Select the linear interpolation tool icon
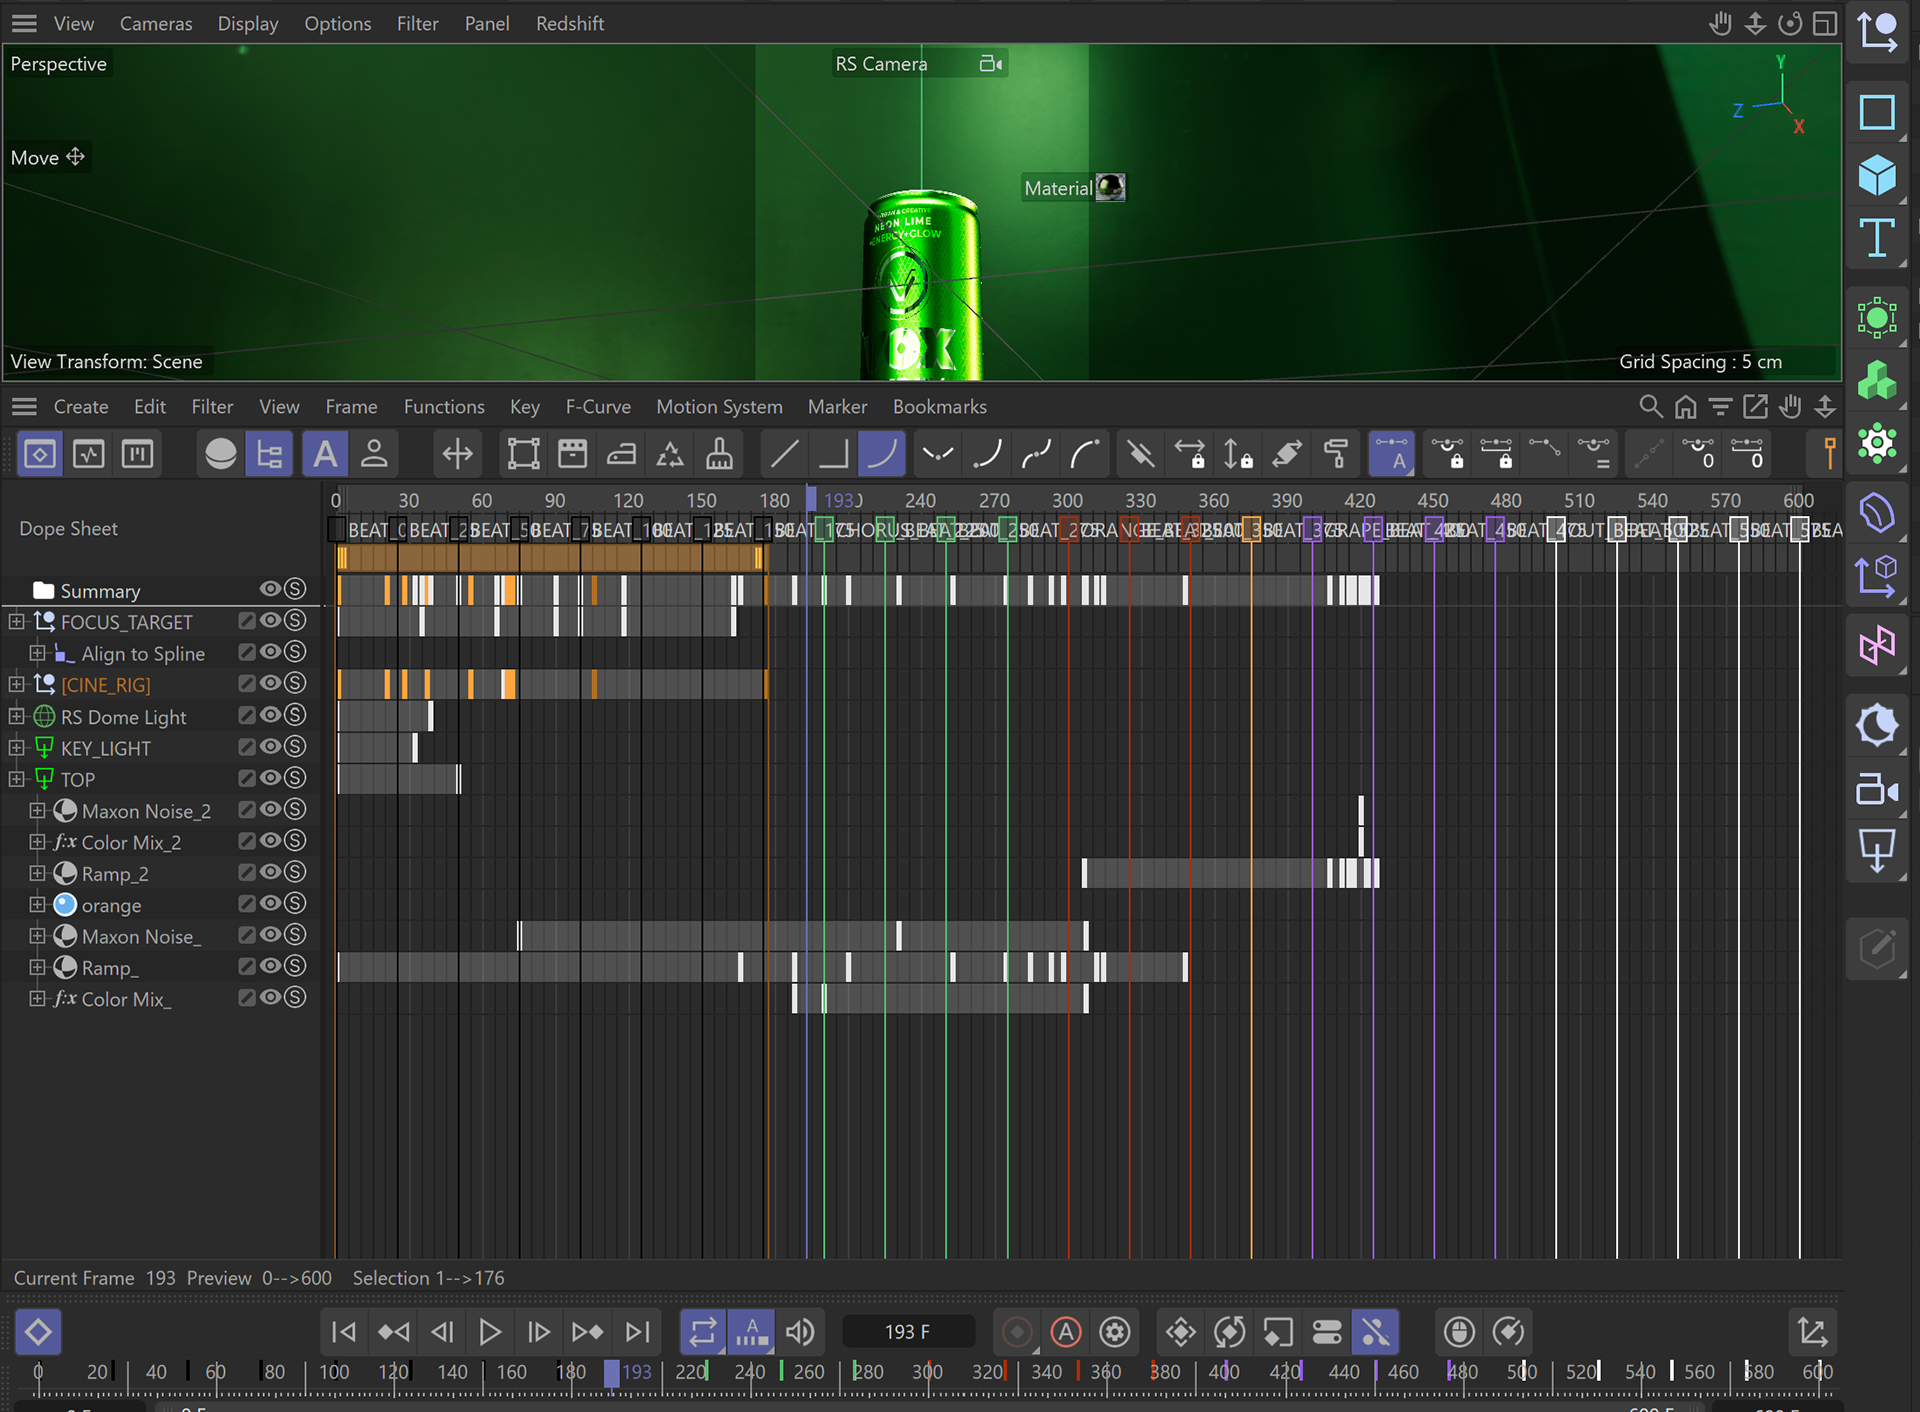The height and width of the screenshot is (1412, 1920). (x=785, y=454)
